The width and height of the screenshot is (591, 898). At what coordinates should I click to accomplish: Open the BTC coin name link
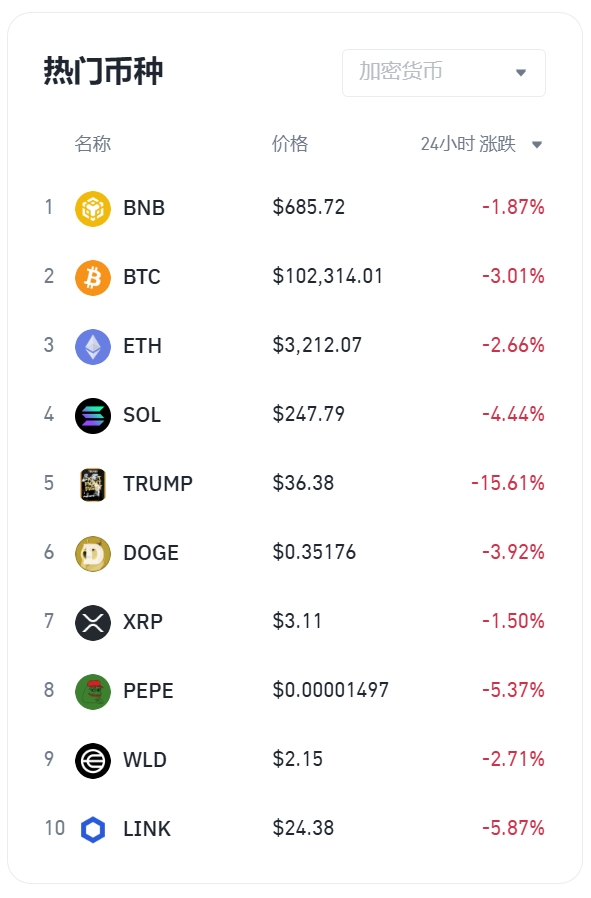(142, 277)
